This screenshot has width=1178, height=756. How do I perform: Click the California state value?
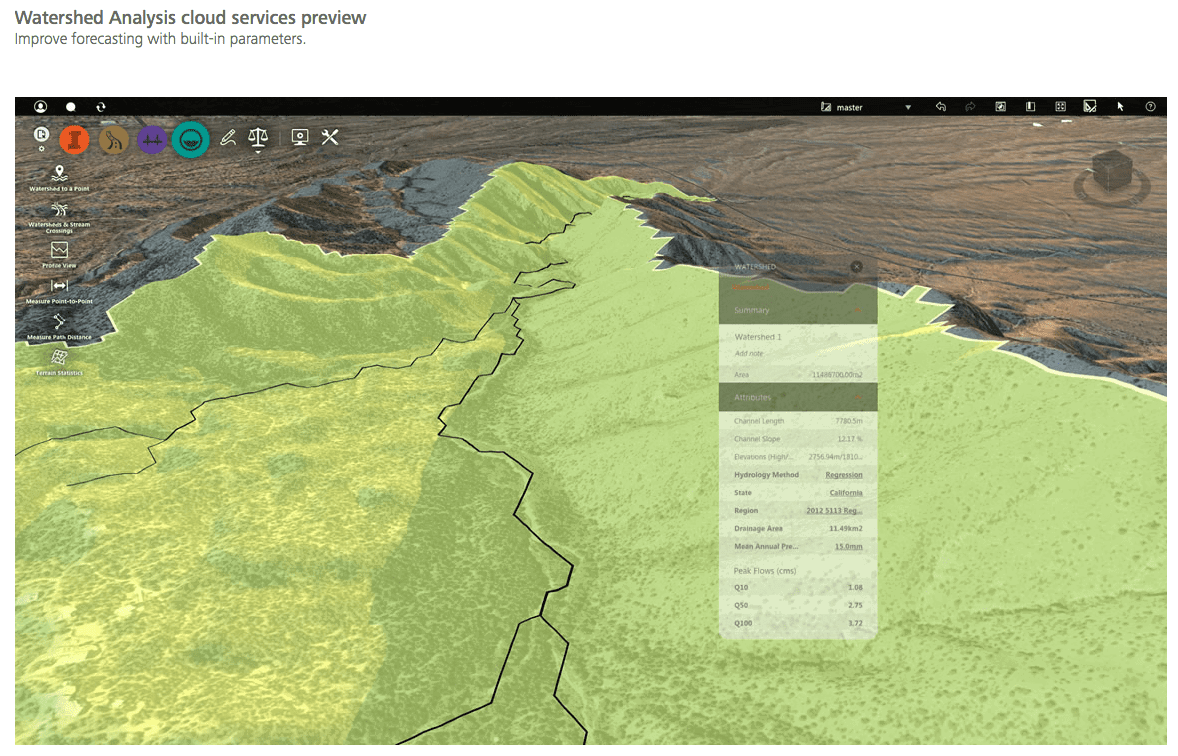pos(845,493)
